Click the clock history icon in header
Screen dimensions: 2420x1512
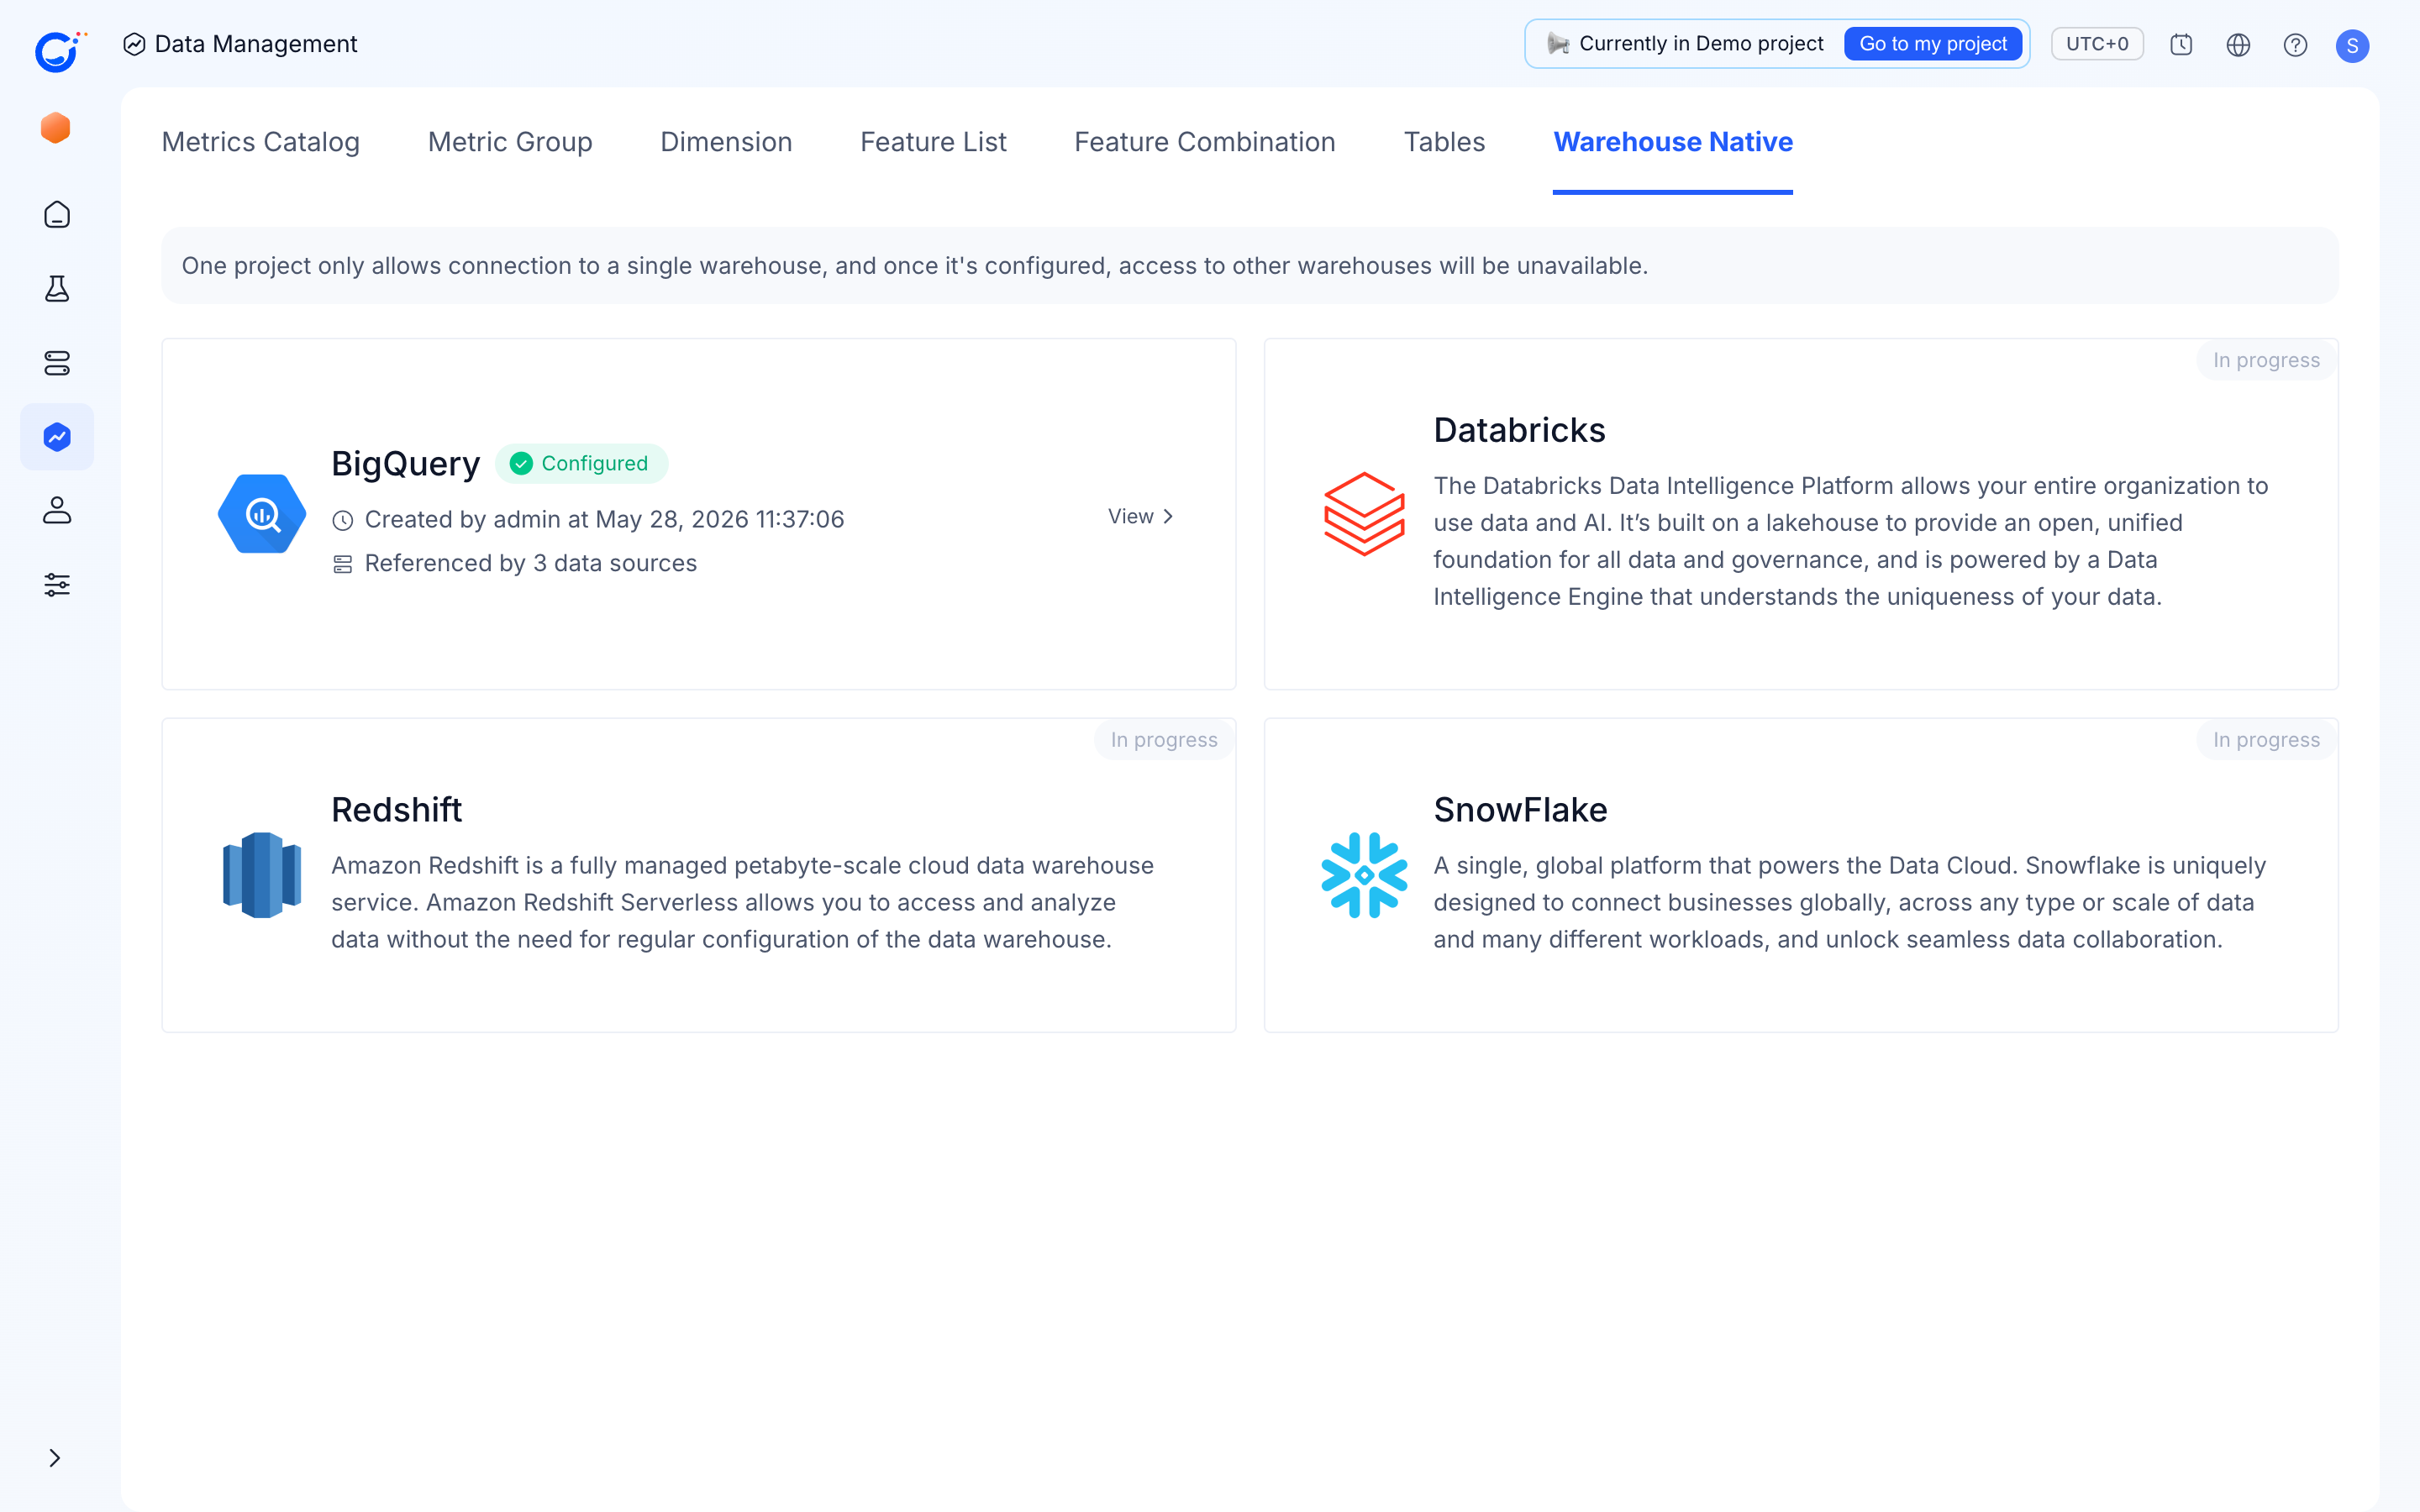2181,45
